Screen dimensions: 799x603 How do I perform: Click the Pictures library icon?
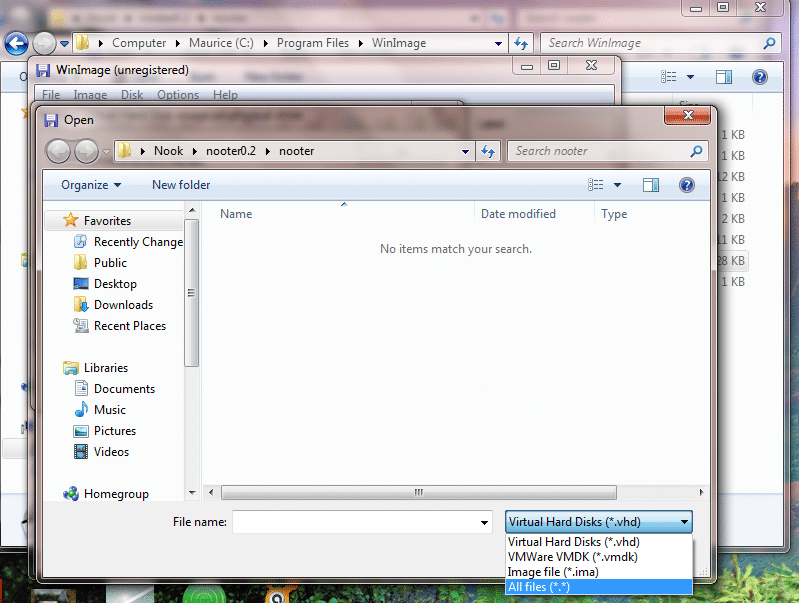click(x=81, y=431)
